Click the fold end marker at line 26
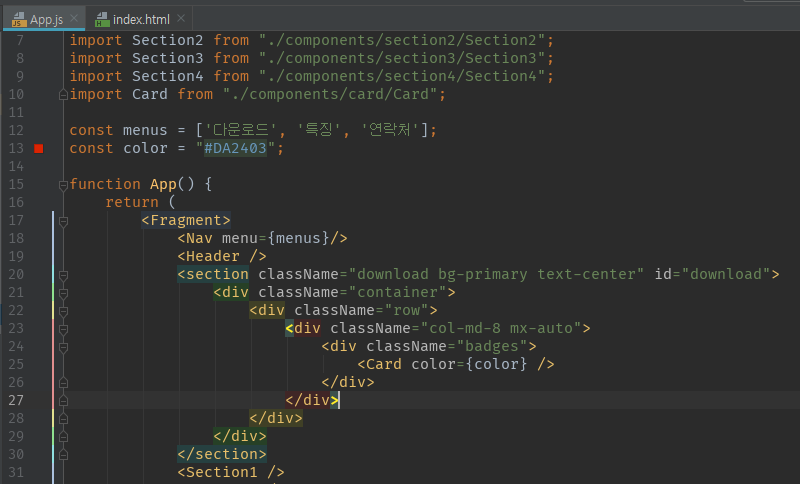 63,383
